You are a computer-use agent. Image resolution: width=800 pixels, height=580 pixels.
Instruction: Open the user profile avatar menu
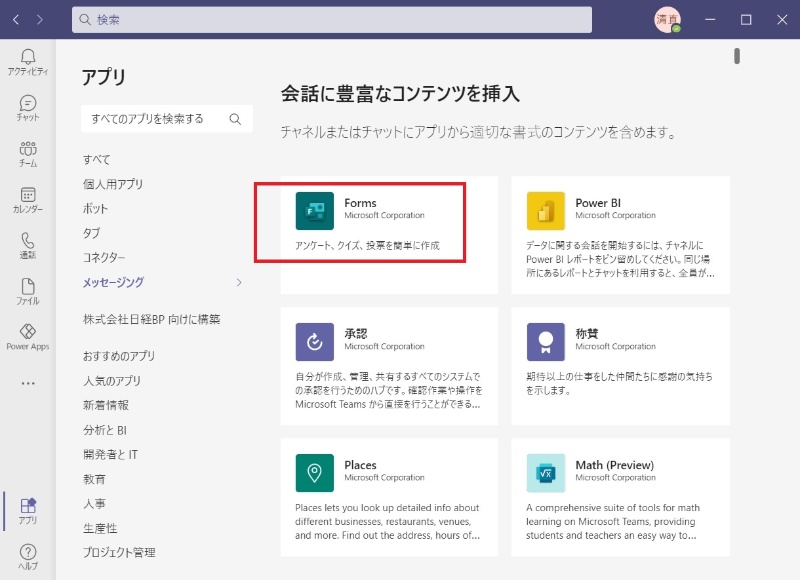coord(667,19)
